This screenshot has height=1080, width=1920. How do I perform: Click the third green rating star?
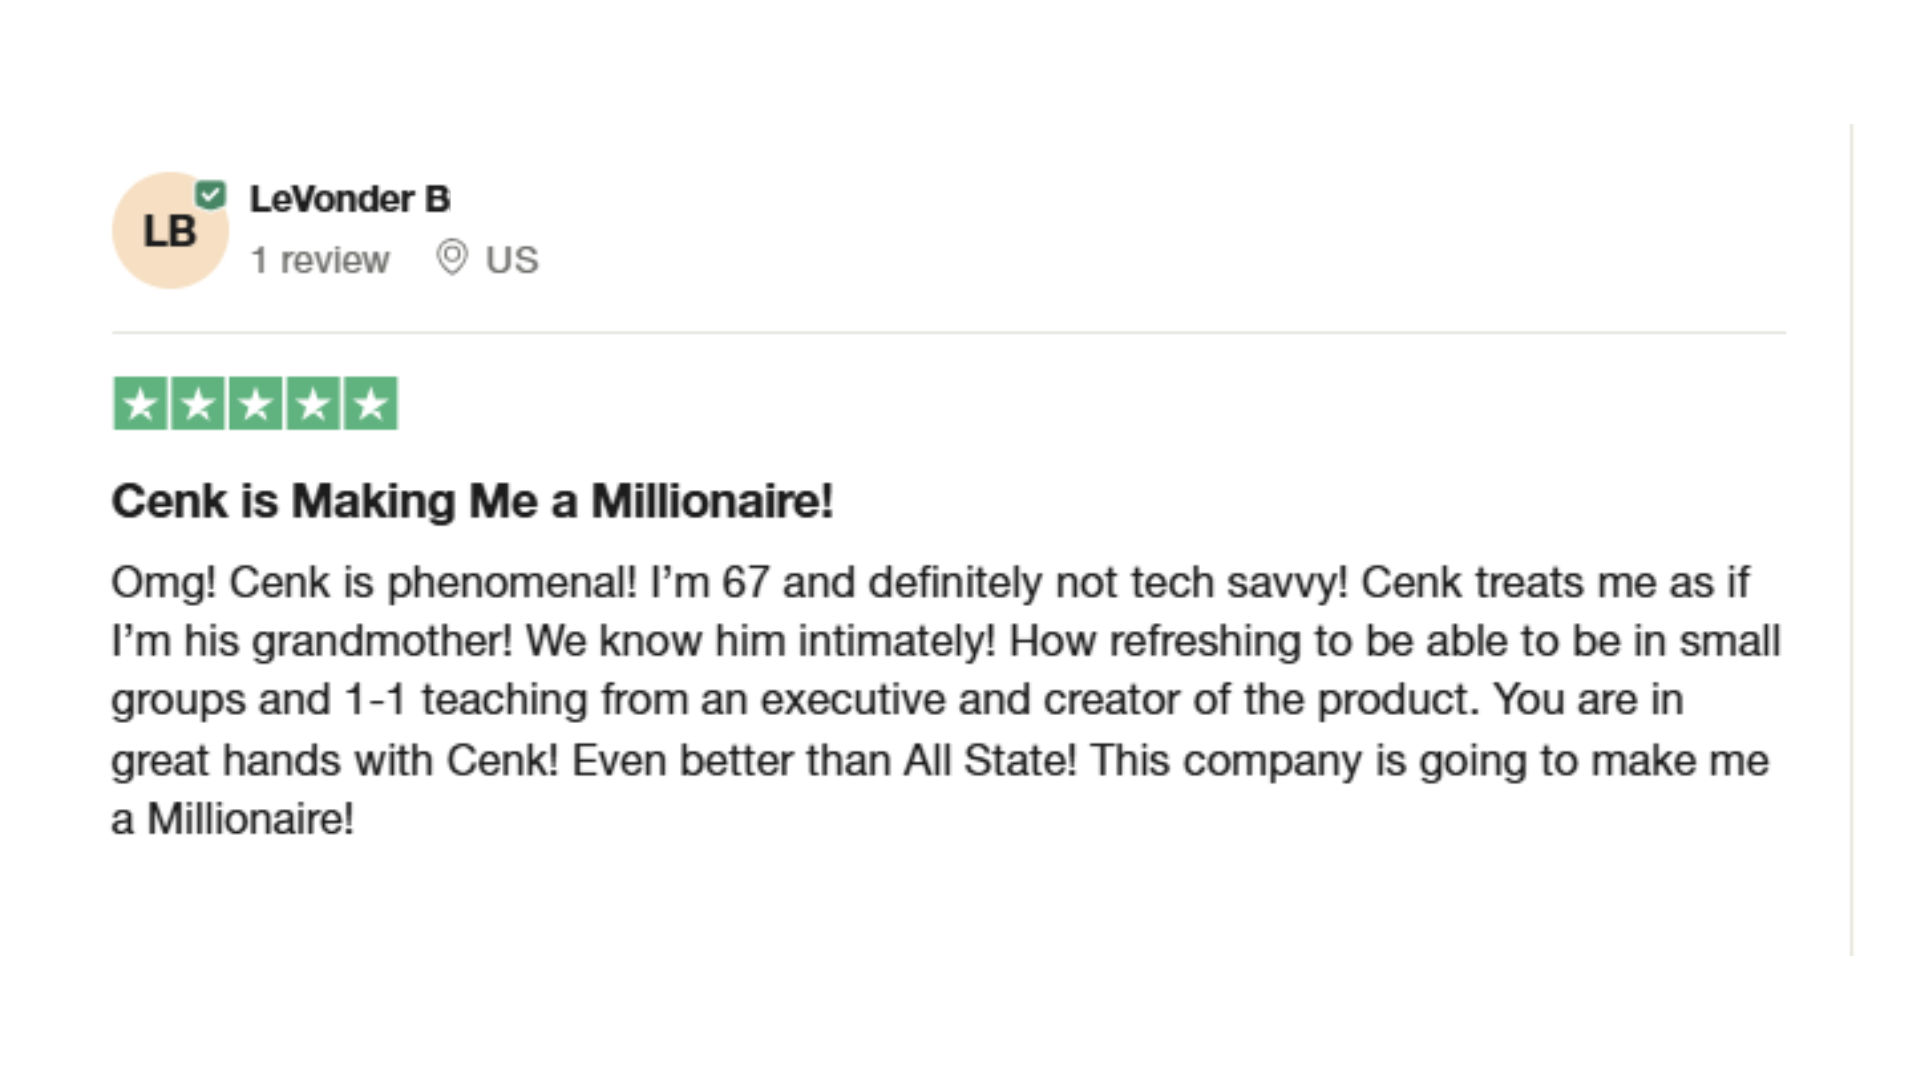(256, 404)
